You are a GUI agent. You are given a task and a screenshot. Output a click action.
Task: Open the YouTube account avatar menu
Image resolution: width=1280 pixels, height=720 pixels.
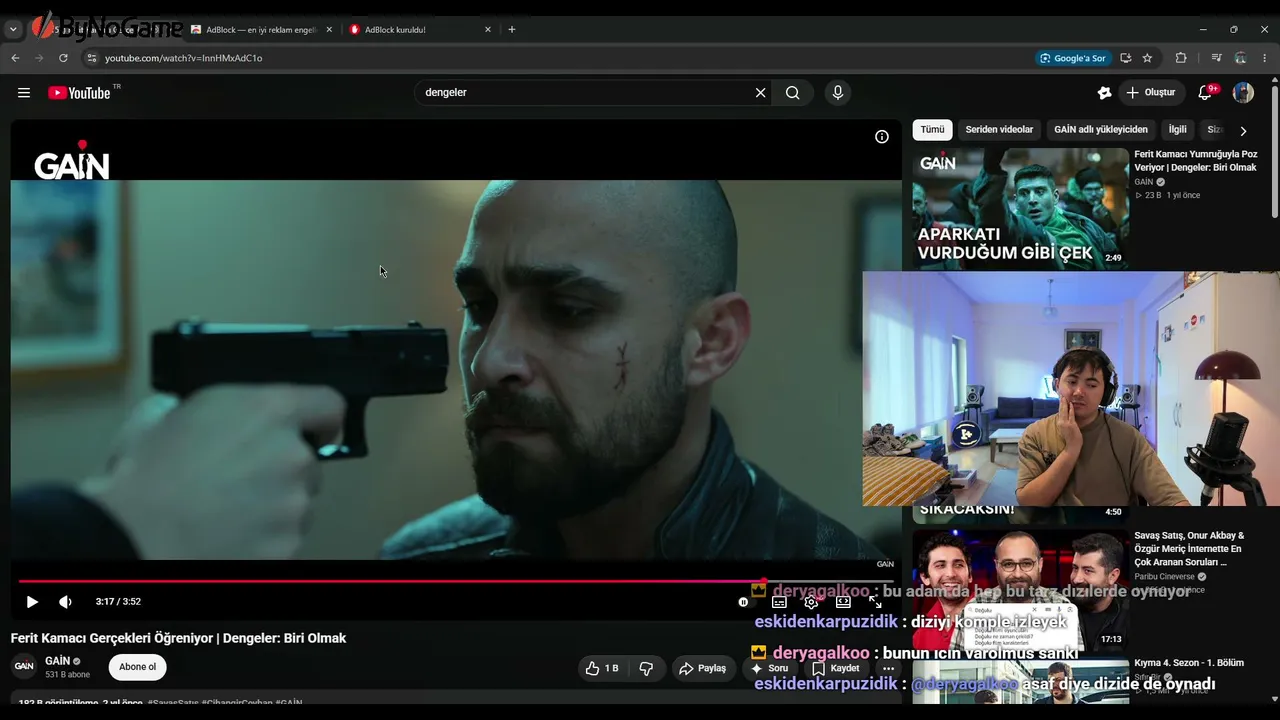1243,93
